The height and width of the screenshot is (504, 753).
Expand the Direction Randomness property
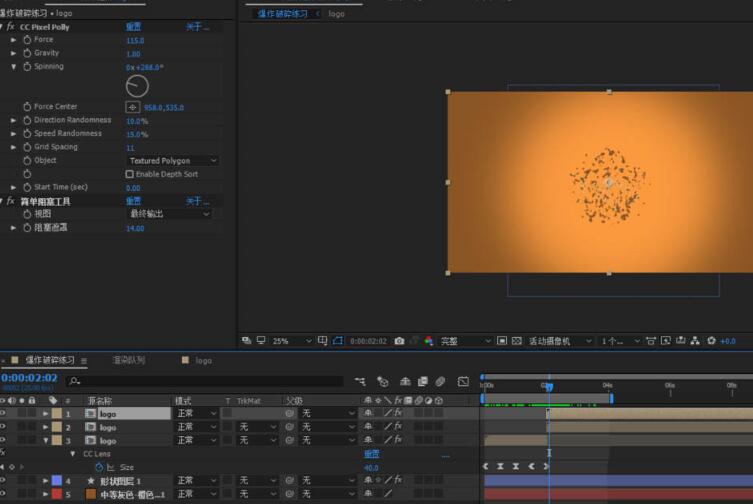tap(13, 120)
